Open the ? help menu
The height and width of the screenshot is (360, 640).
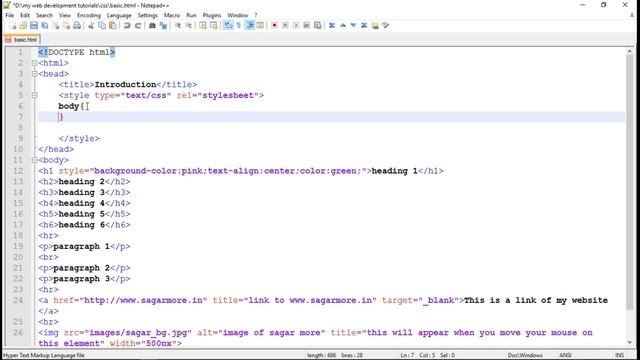pyautogui.click(x=256, y=15)
